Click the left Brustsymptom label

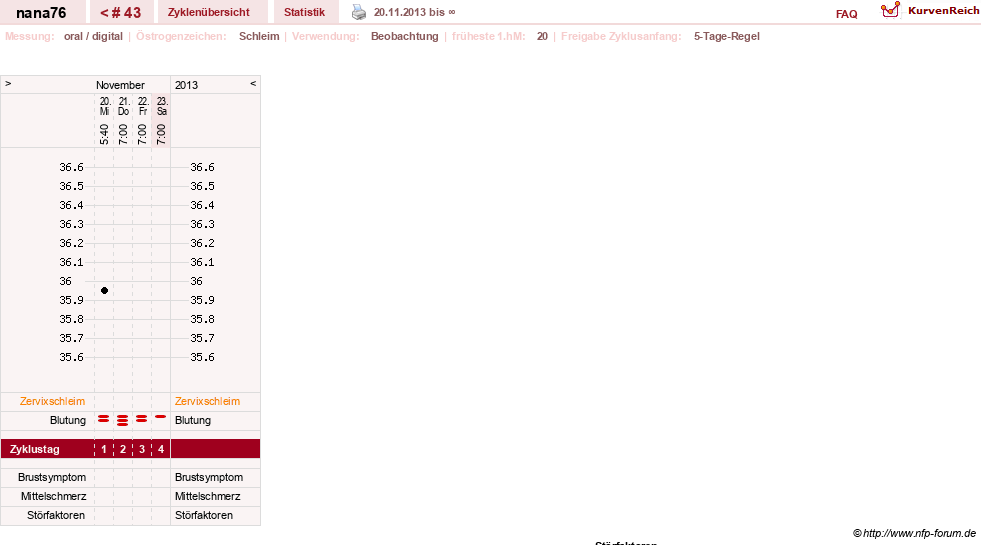[52, 477]
